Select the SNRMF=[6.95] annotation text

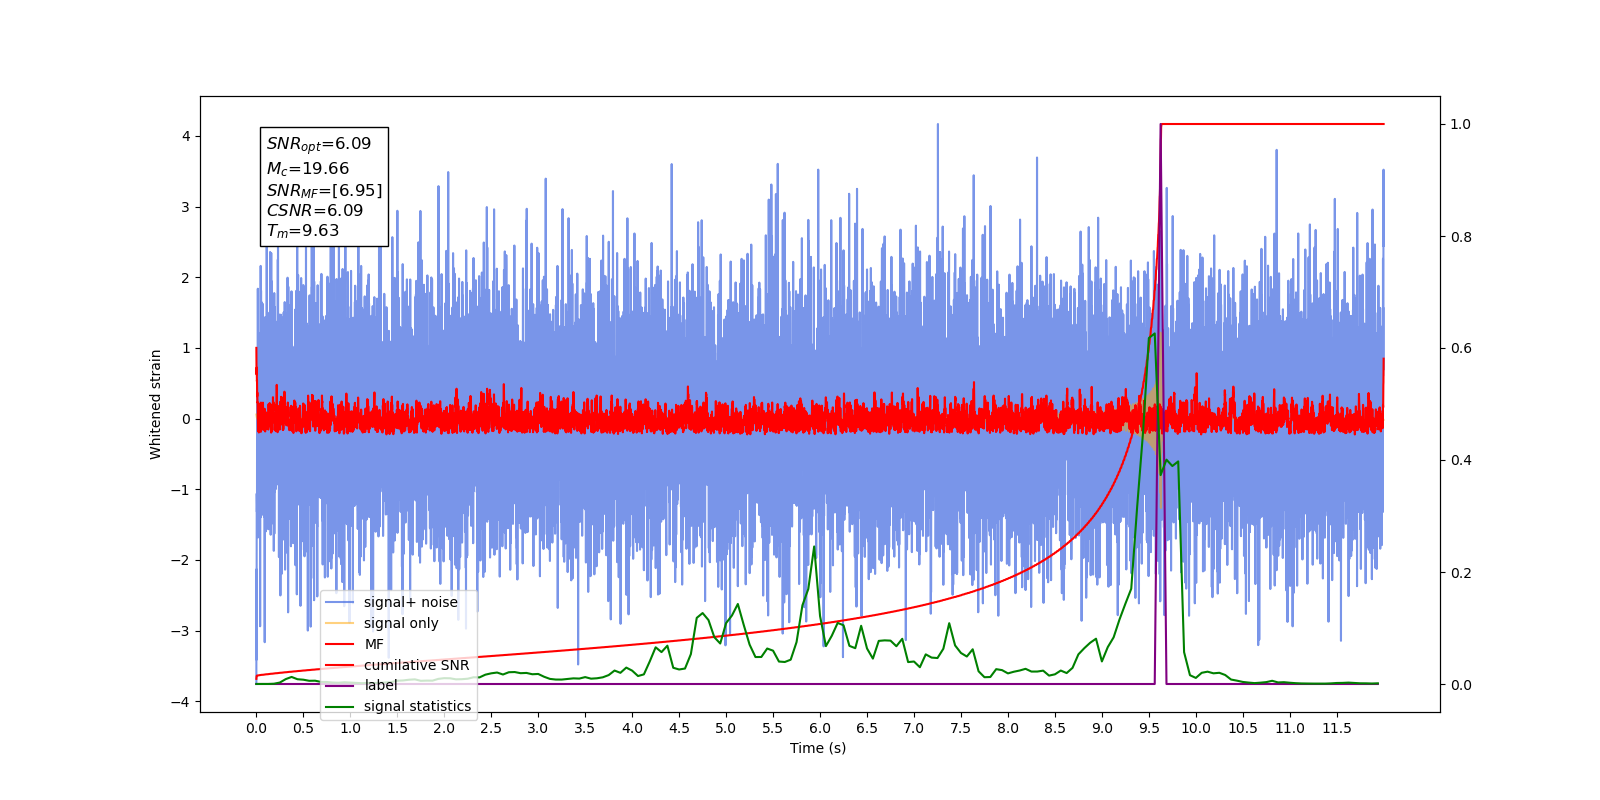324,190
